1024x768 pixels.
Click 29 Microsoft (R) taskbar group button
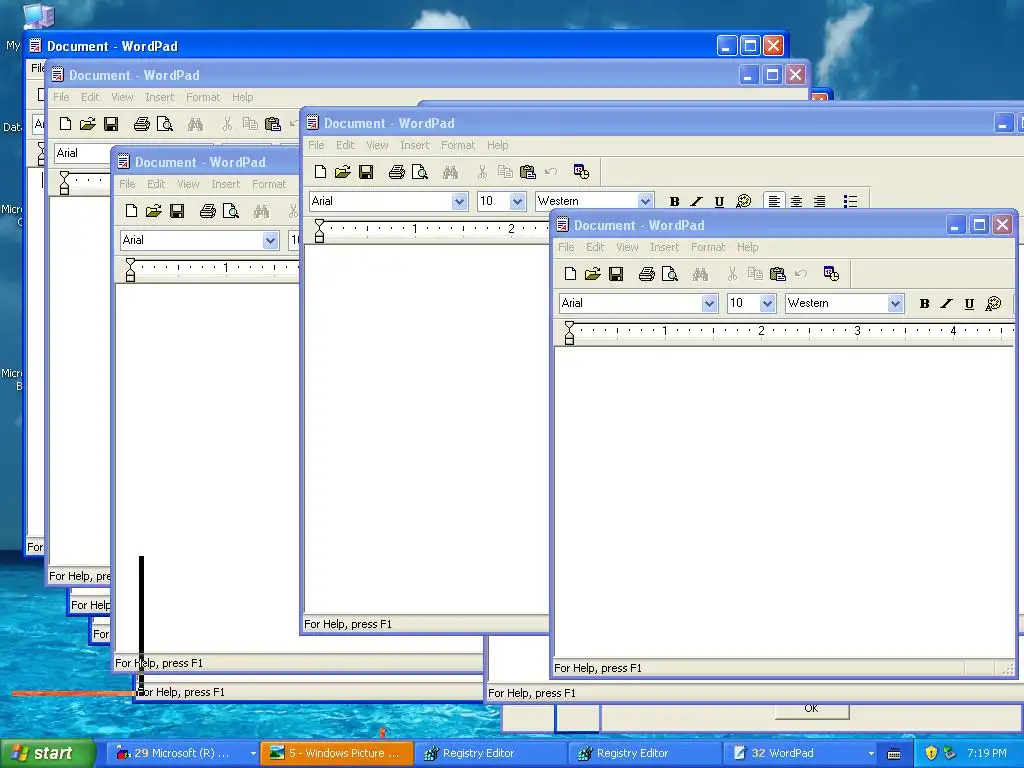pyautogui.click(x=184, y=753)
